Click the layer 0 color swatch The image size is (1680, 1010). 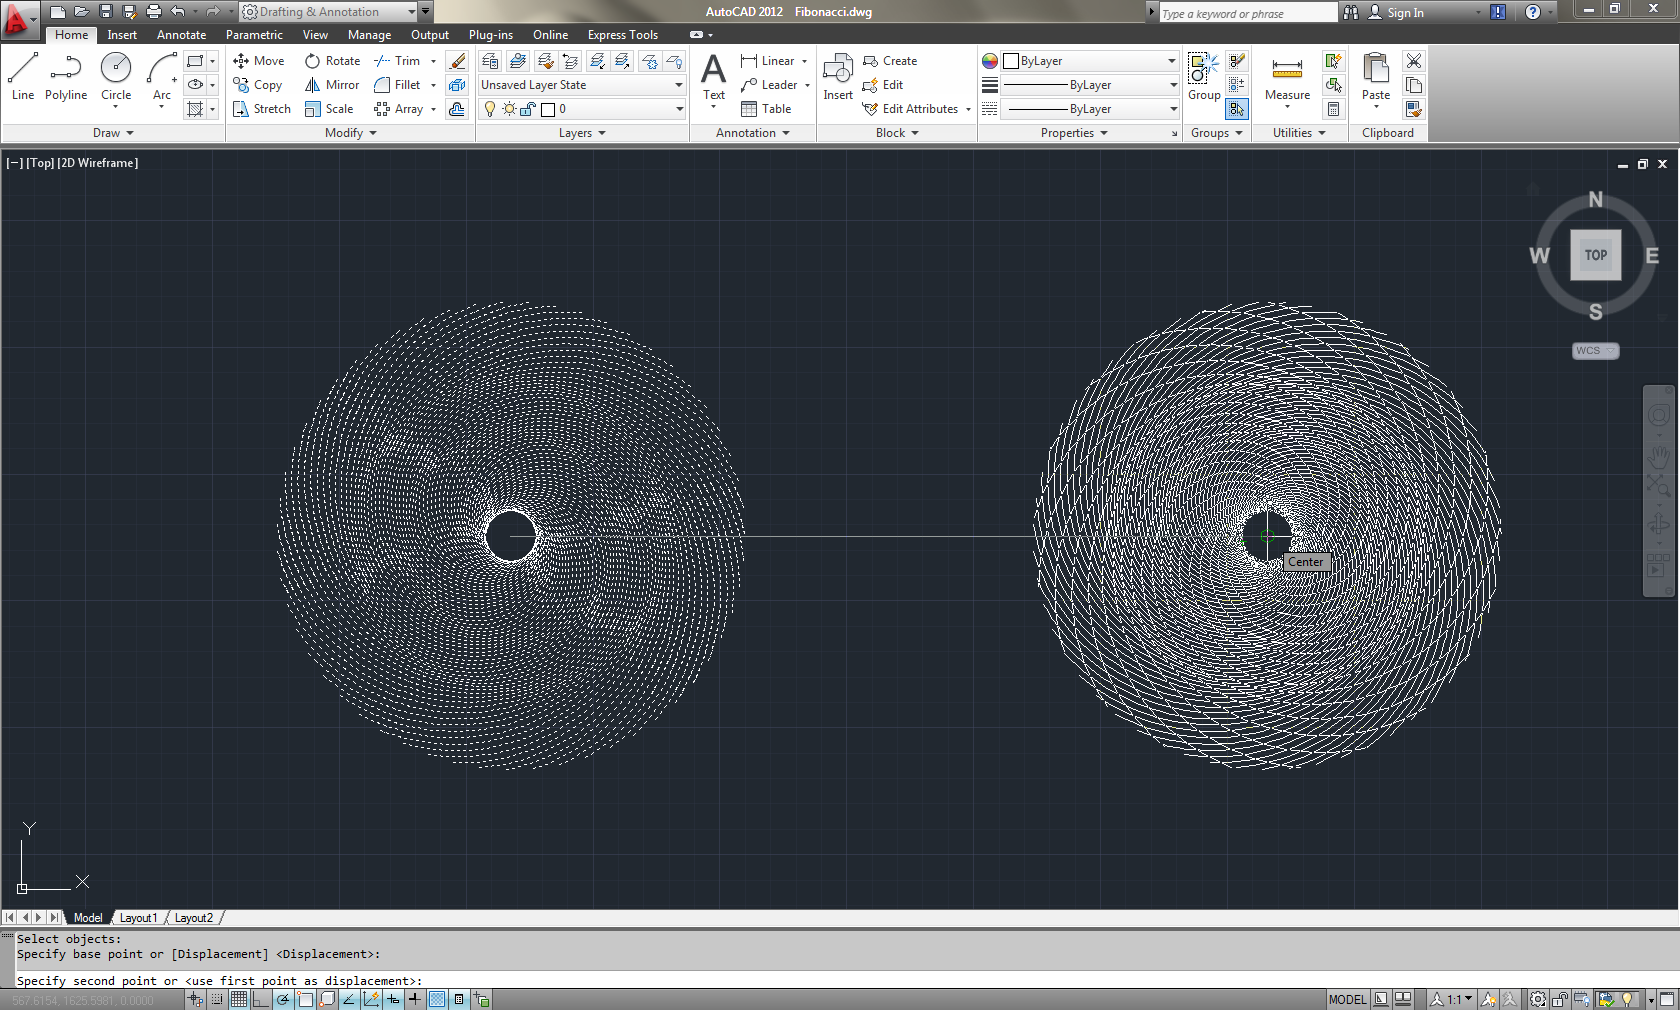pyautogui.click(x=548, y=110)
